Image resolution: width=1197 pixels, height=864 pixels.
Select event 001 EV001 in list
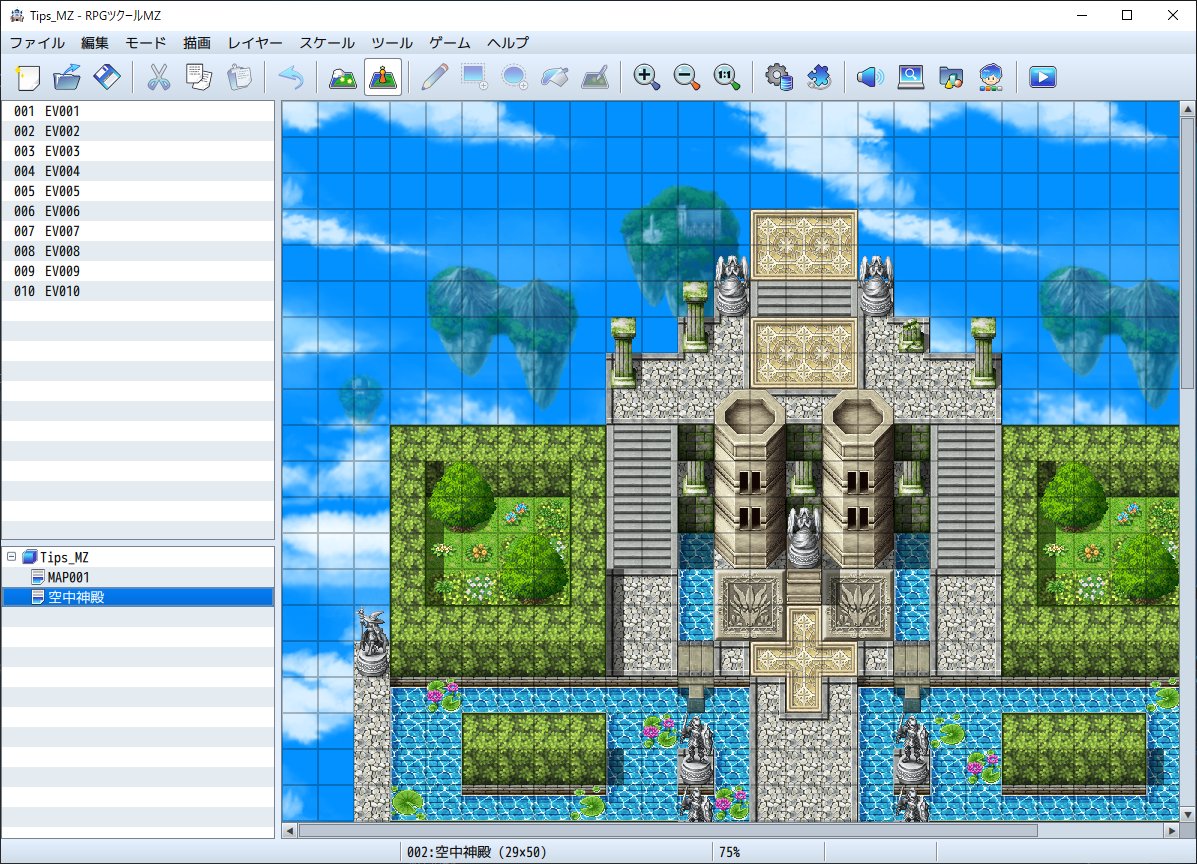pos(137,111)
